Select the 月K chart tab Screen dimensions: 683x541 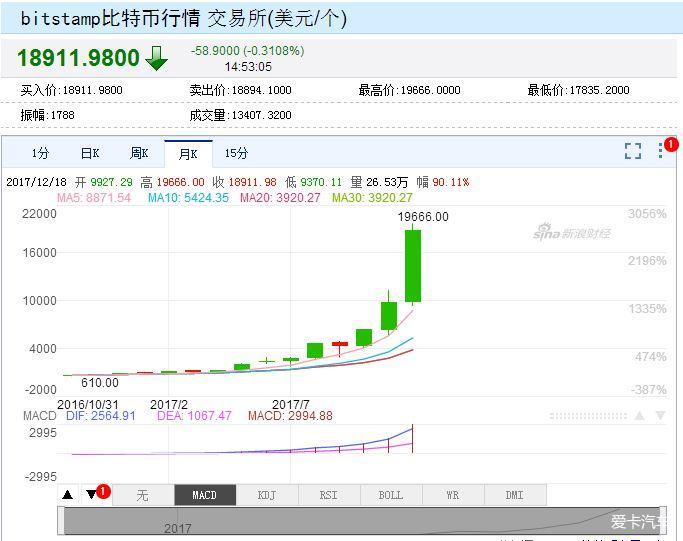[x=188, y=154]
